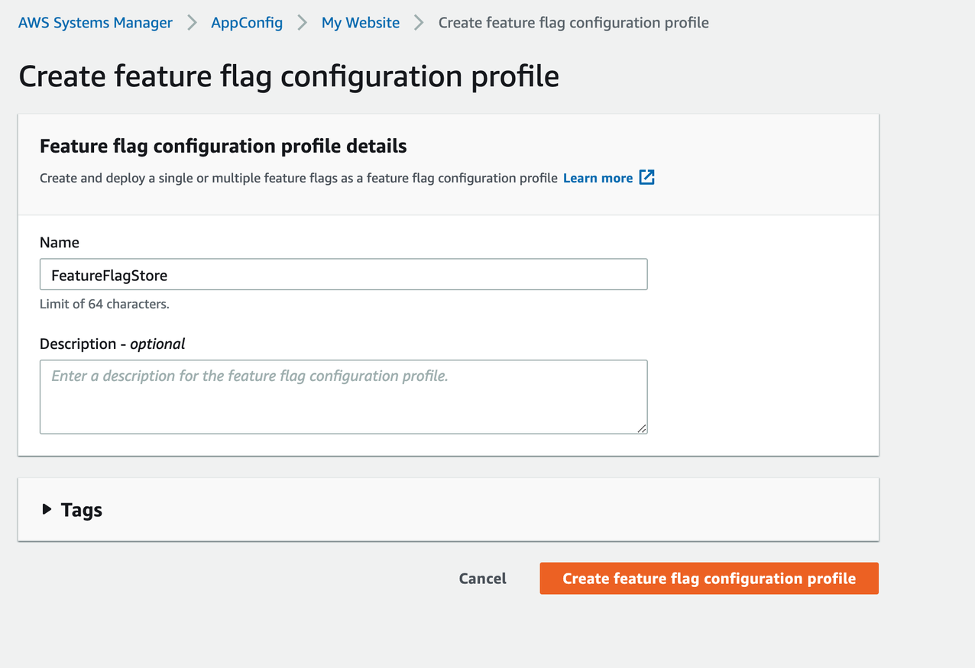Viewport: 977px width, 668px height.
Task: Click inside the Description text area
Action: (343, 395)
